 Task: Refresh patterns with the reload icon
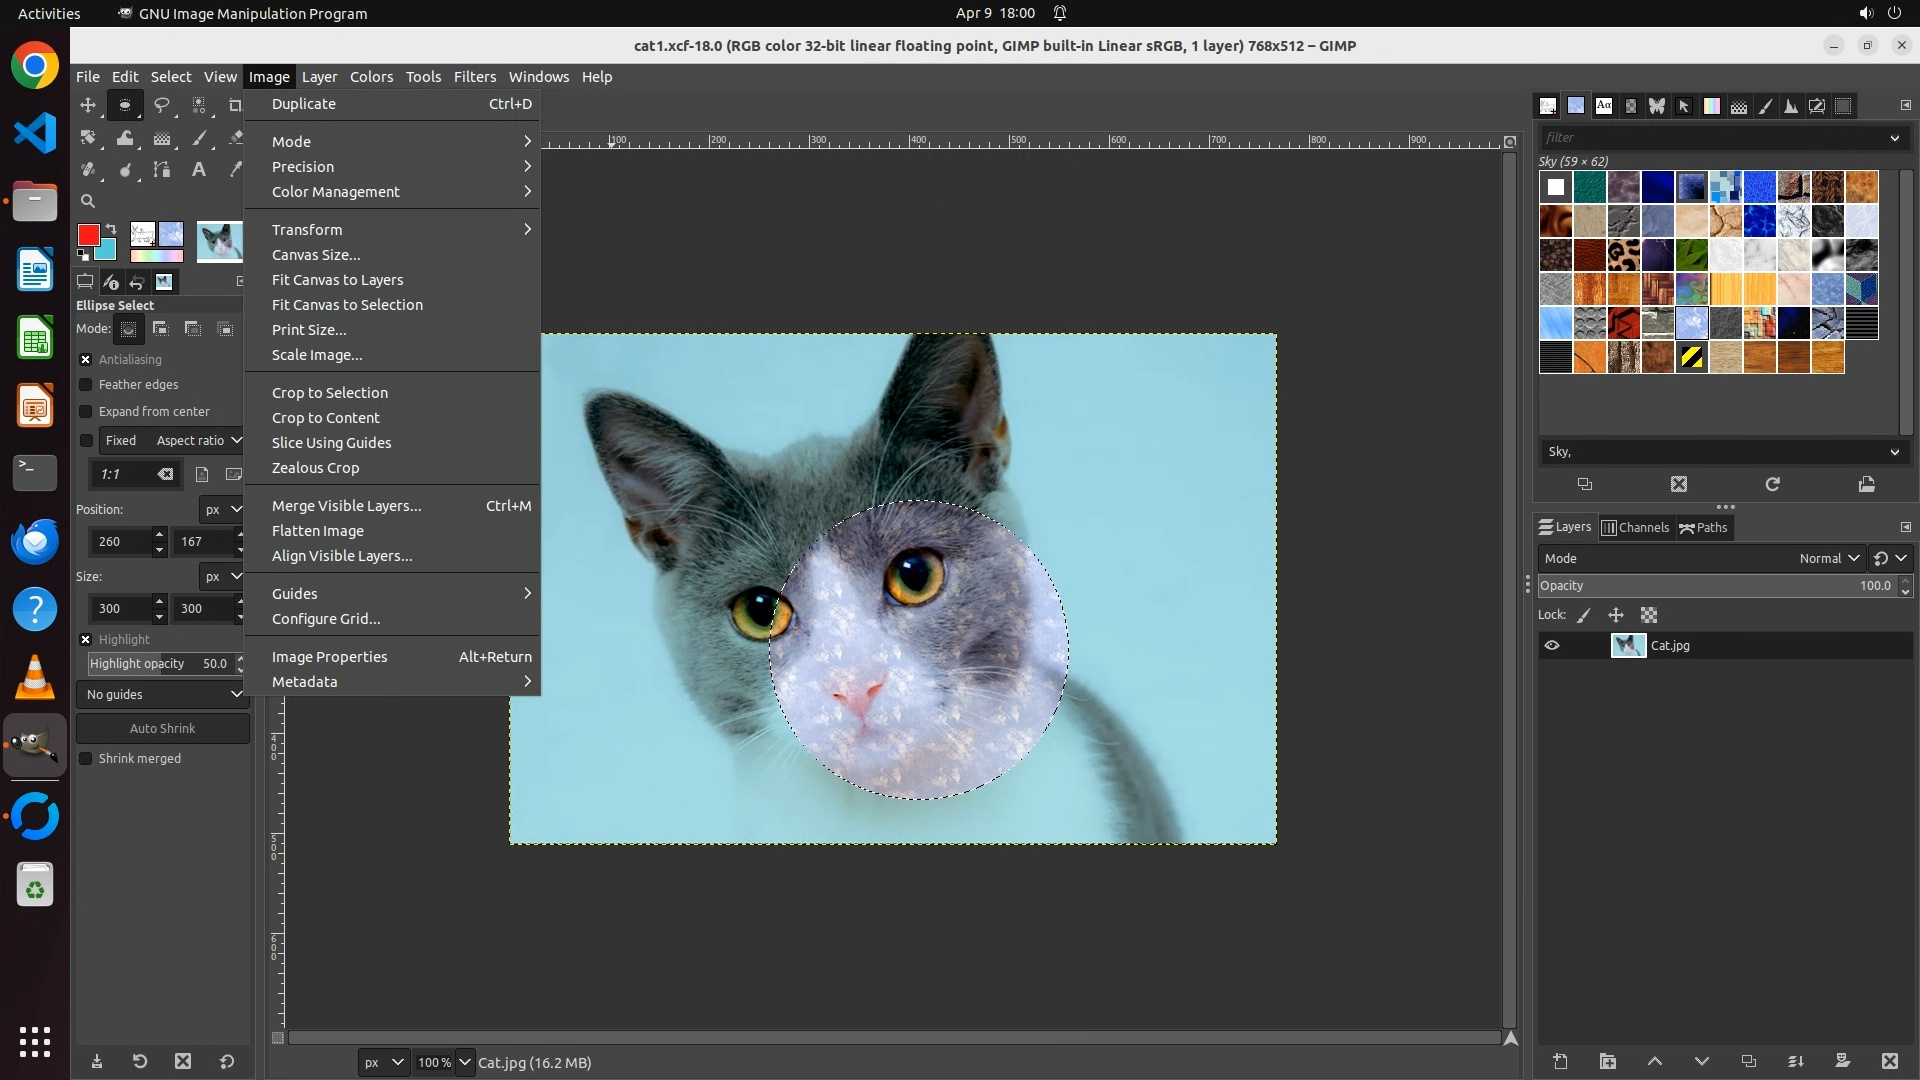point(1772,485)
